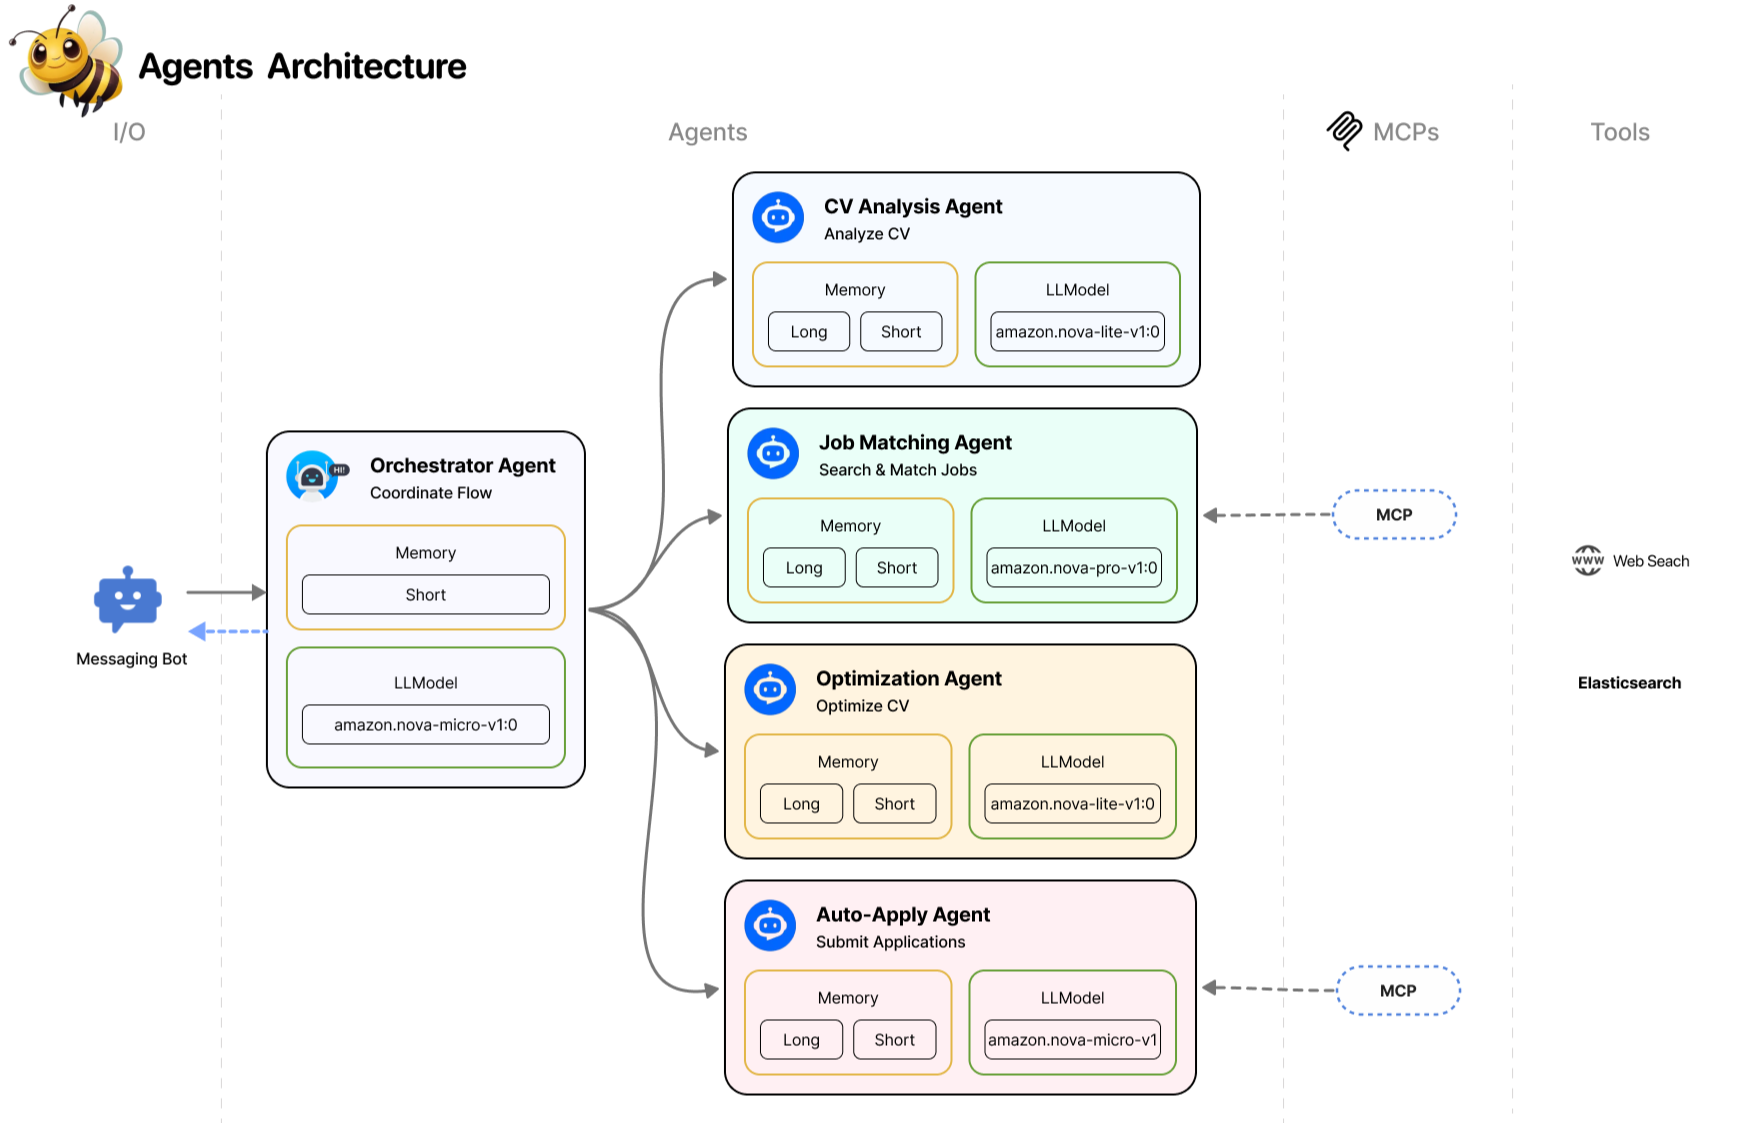Click the MCPs column header text

coord(1406,132)
